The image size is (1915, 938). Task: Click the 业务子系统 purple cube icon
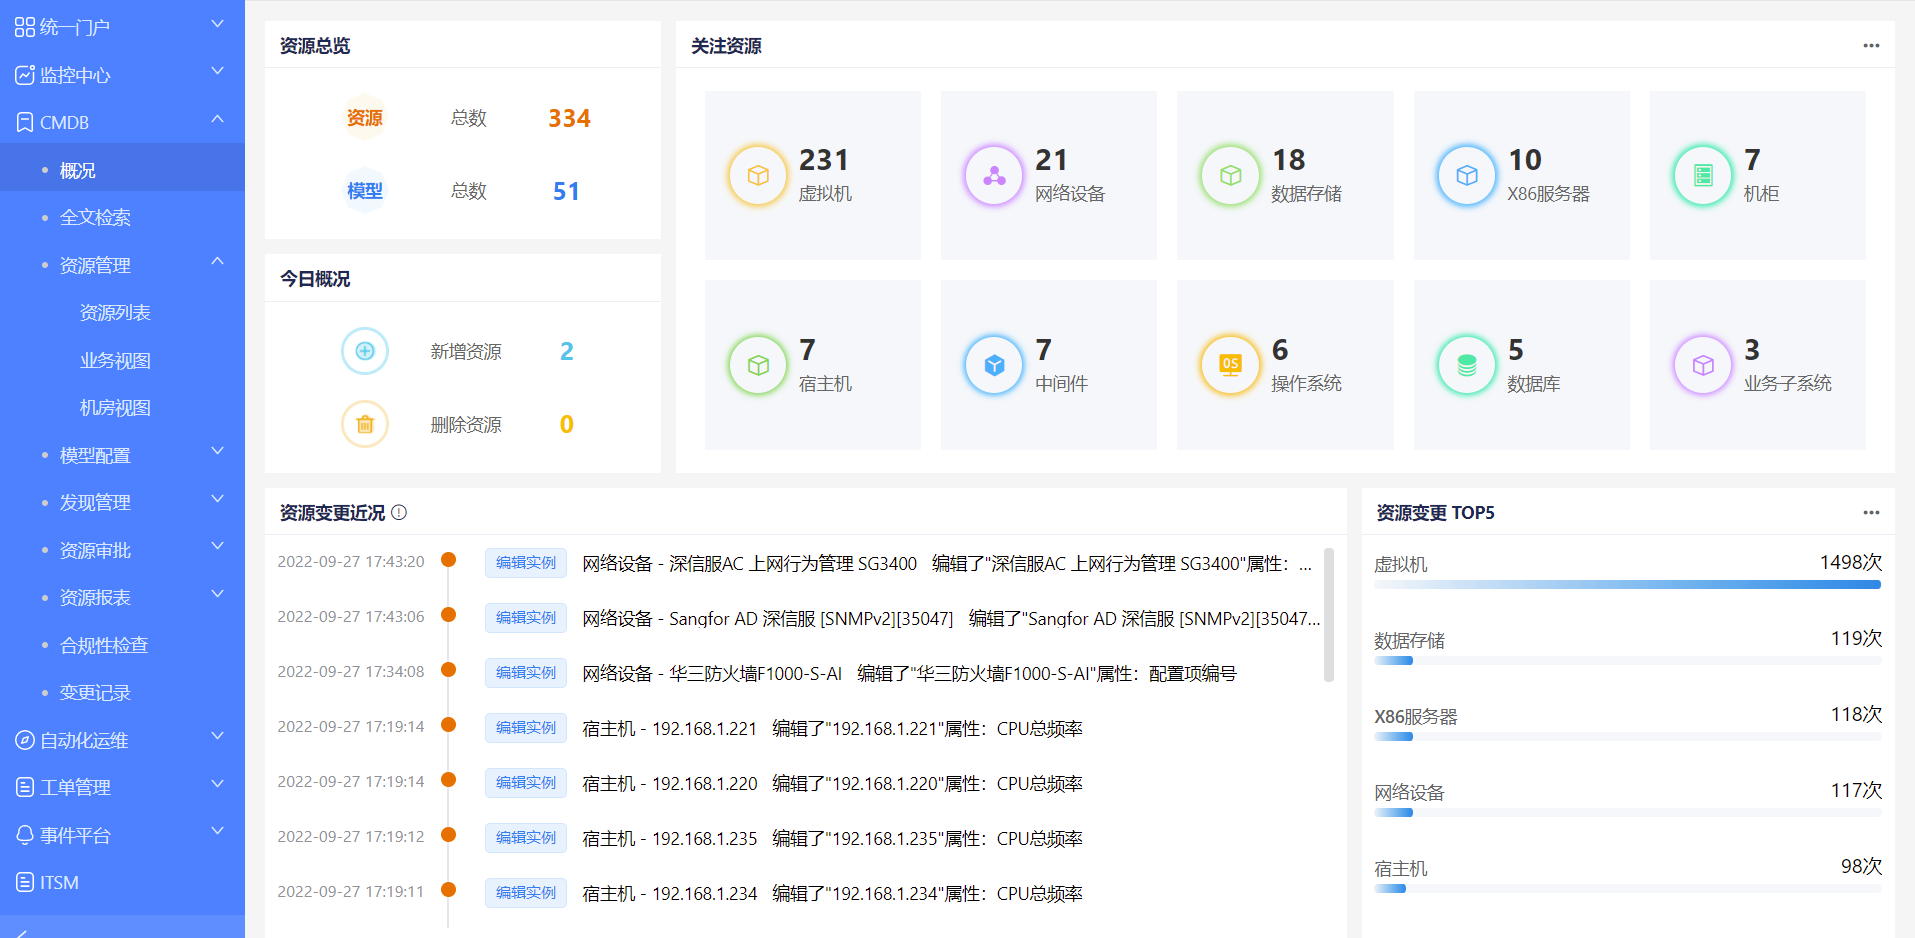pos(1703,365)
